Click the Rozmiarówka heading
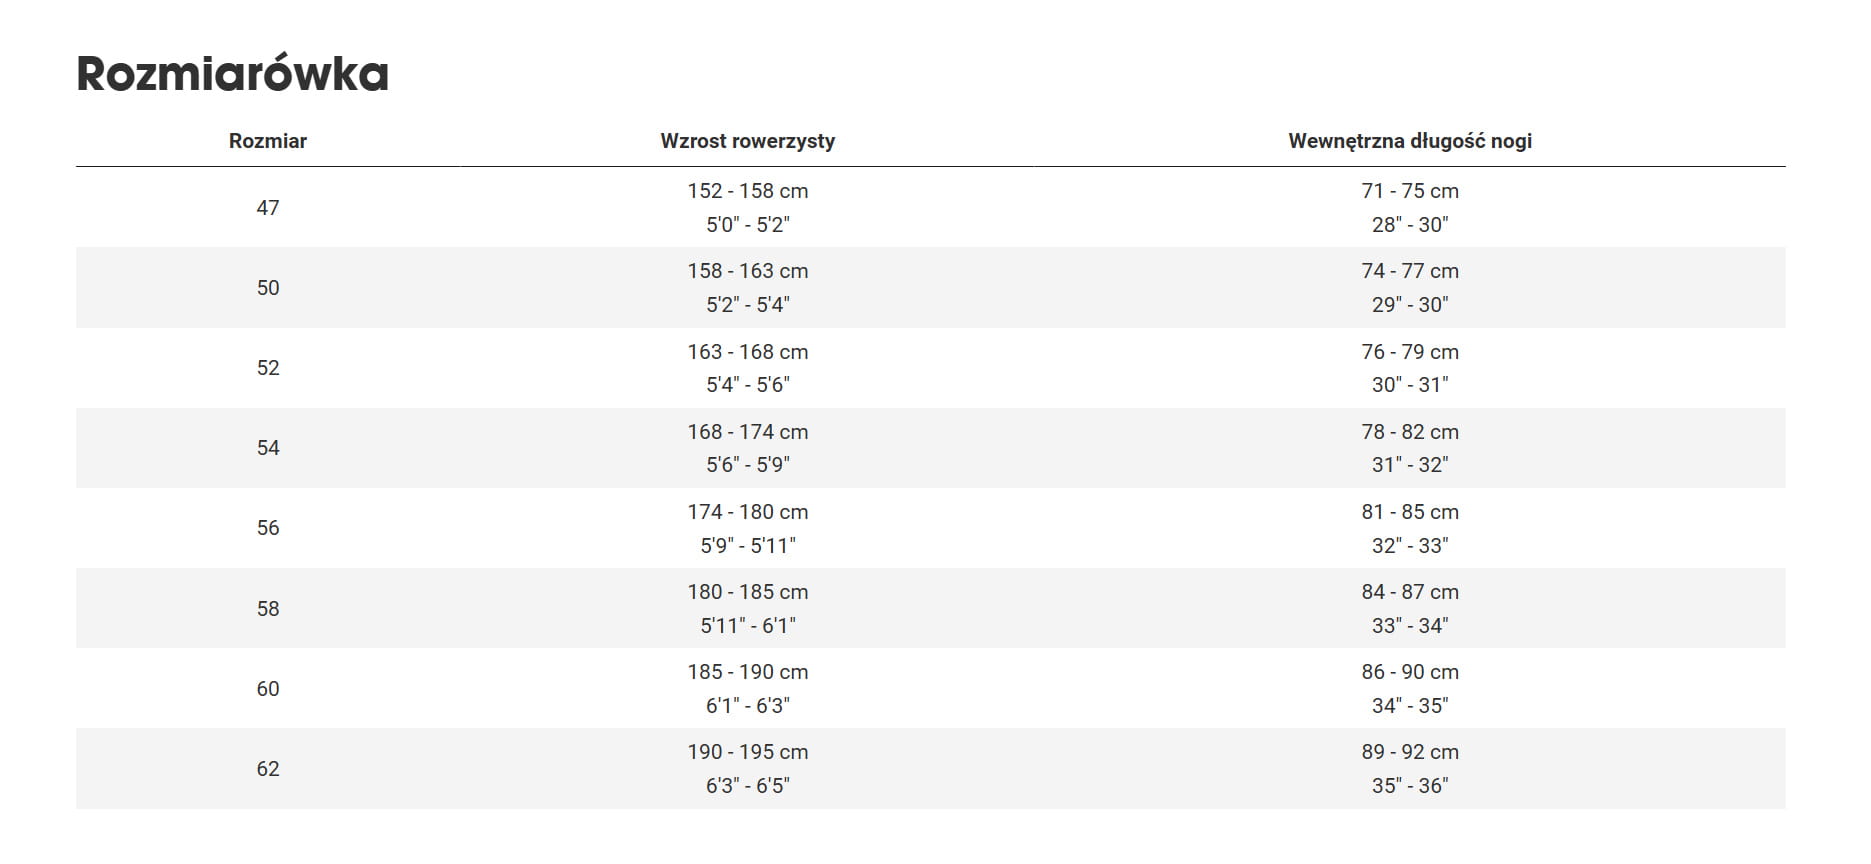The image size is (1871, 864). coord(232,74)
